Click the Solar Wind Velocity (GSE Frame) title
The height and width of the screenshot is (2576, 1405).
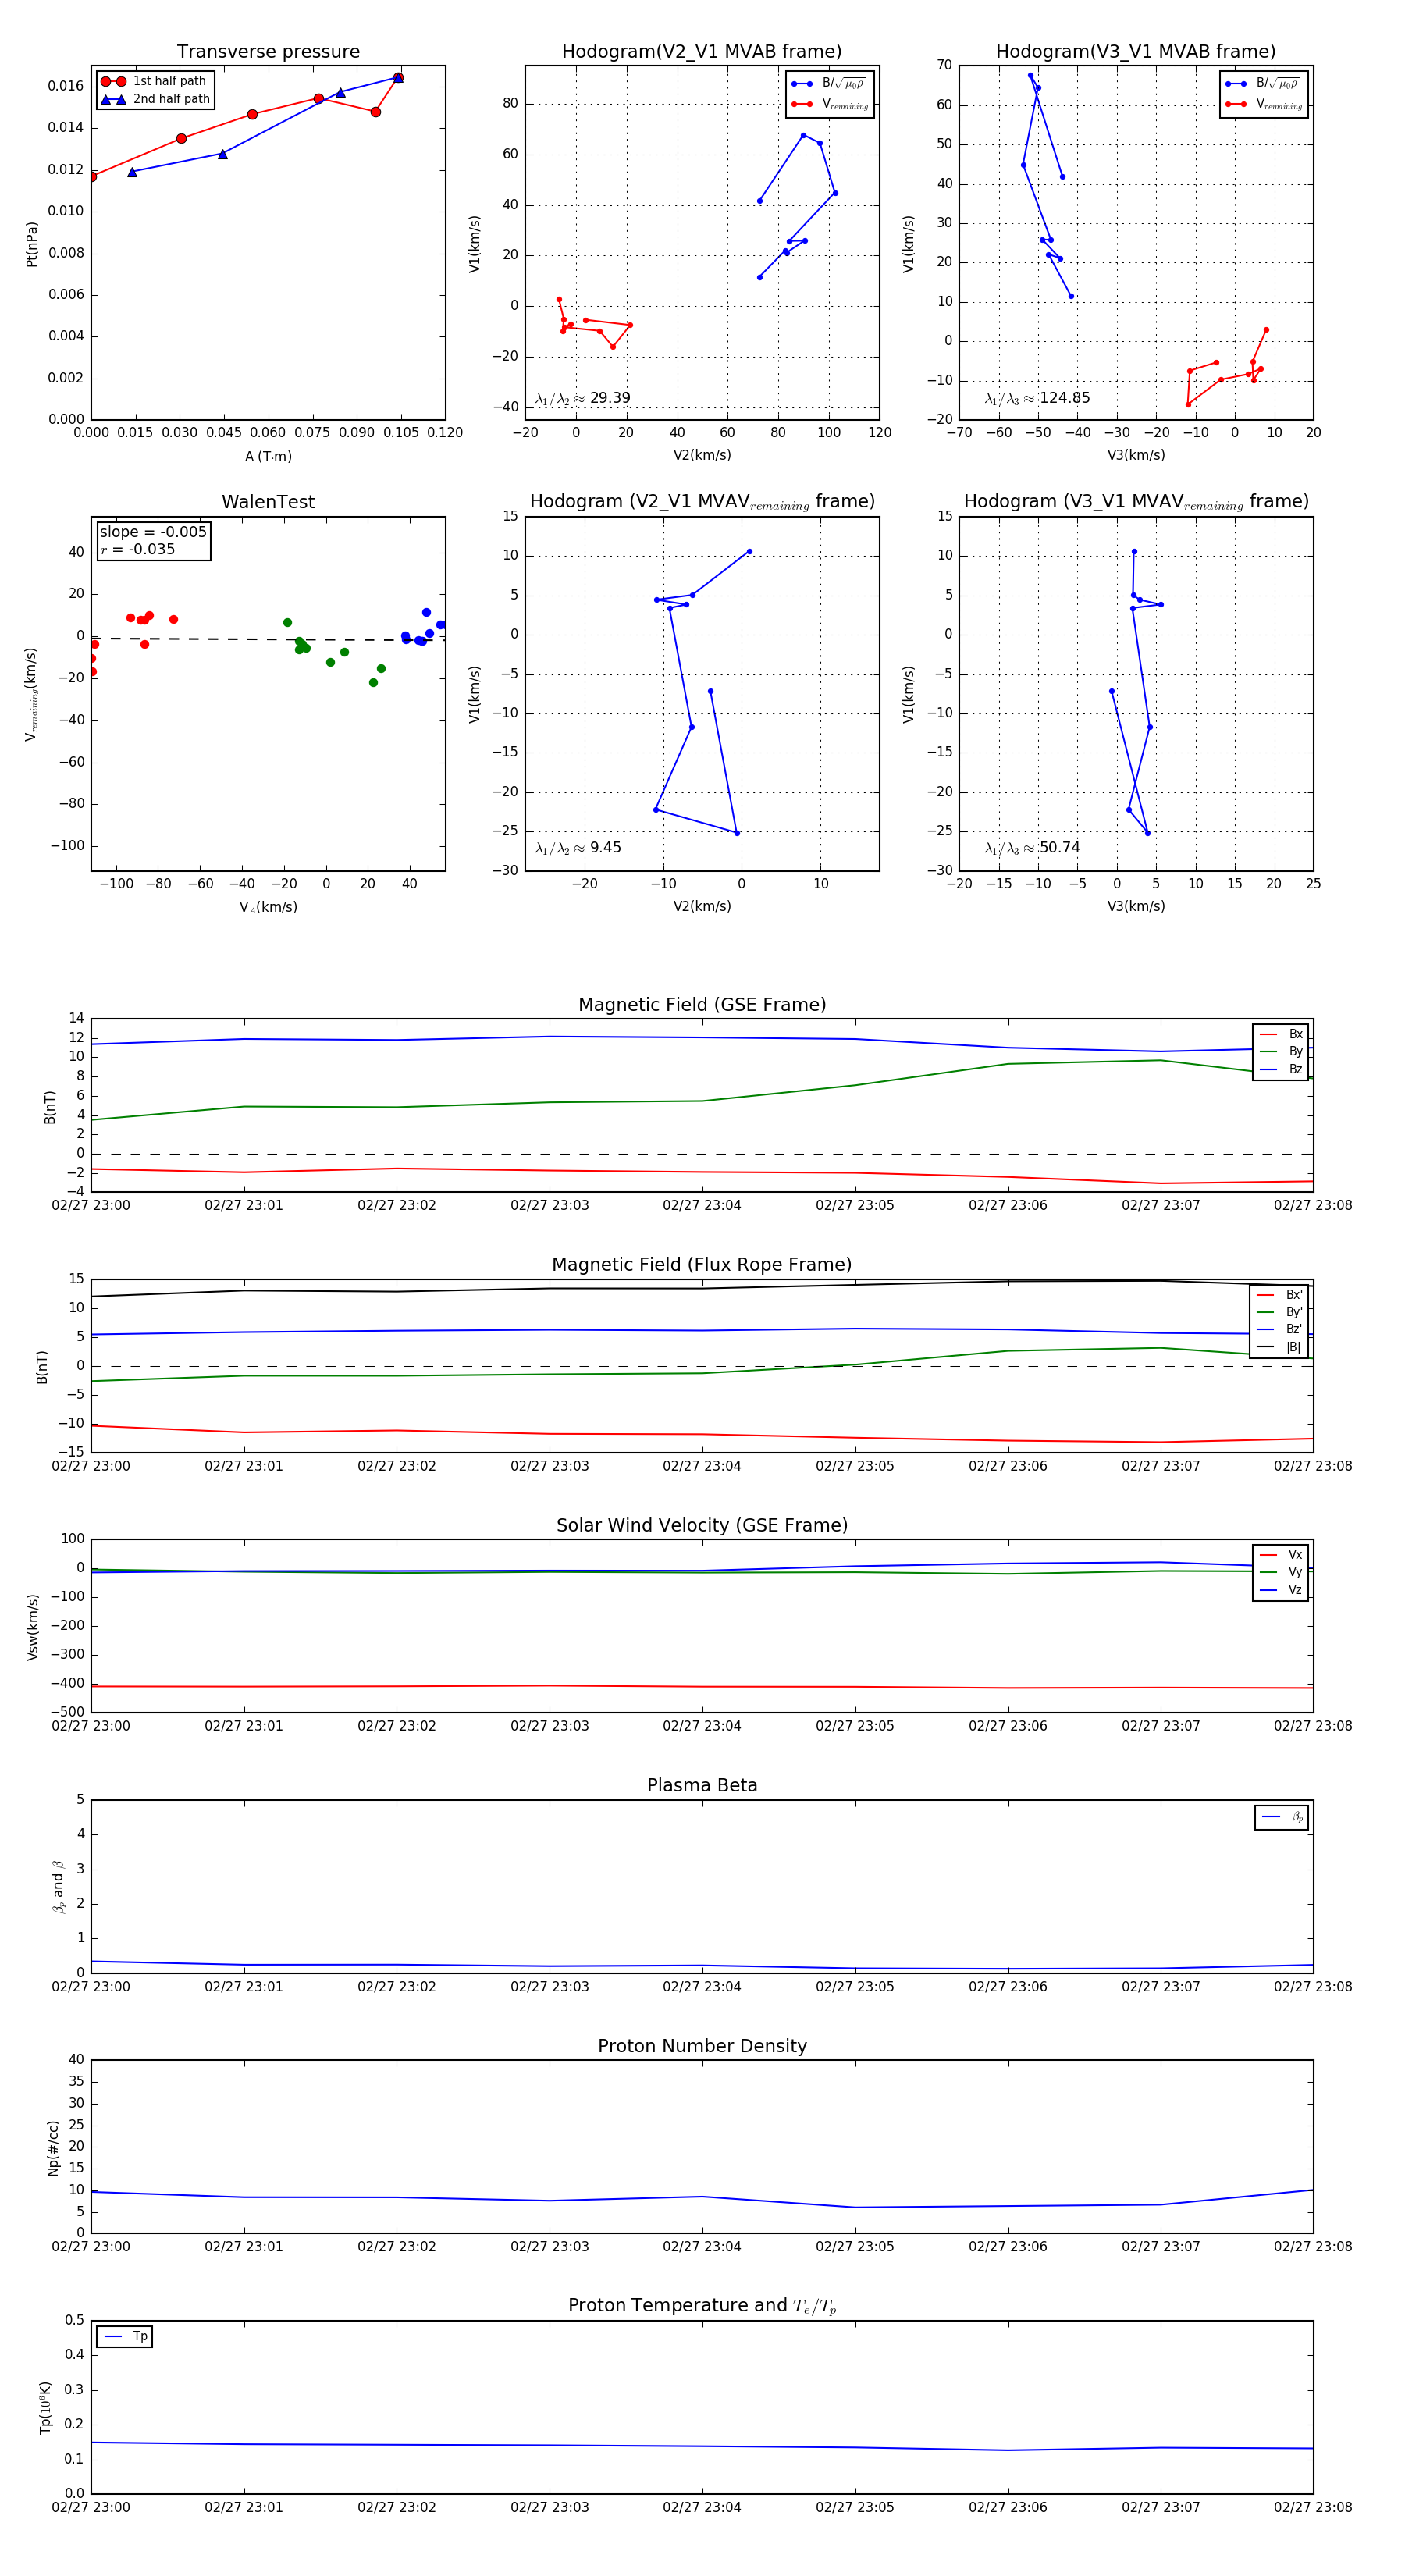click(x=702, y=1525)
